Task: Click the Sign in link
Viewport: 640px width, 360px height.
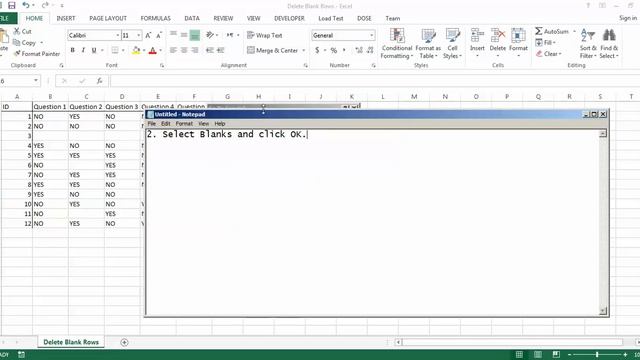Action: 628,18
